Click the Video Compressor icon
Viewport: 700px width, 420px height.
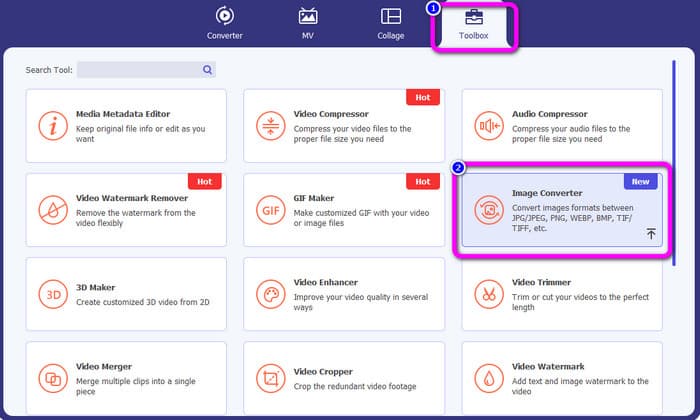[271, 126]
